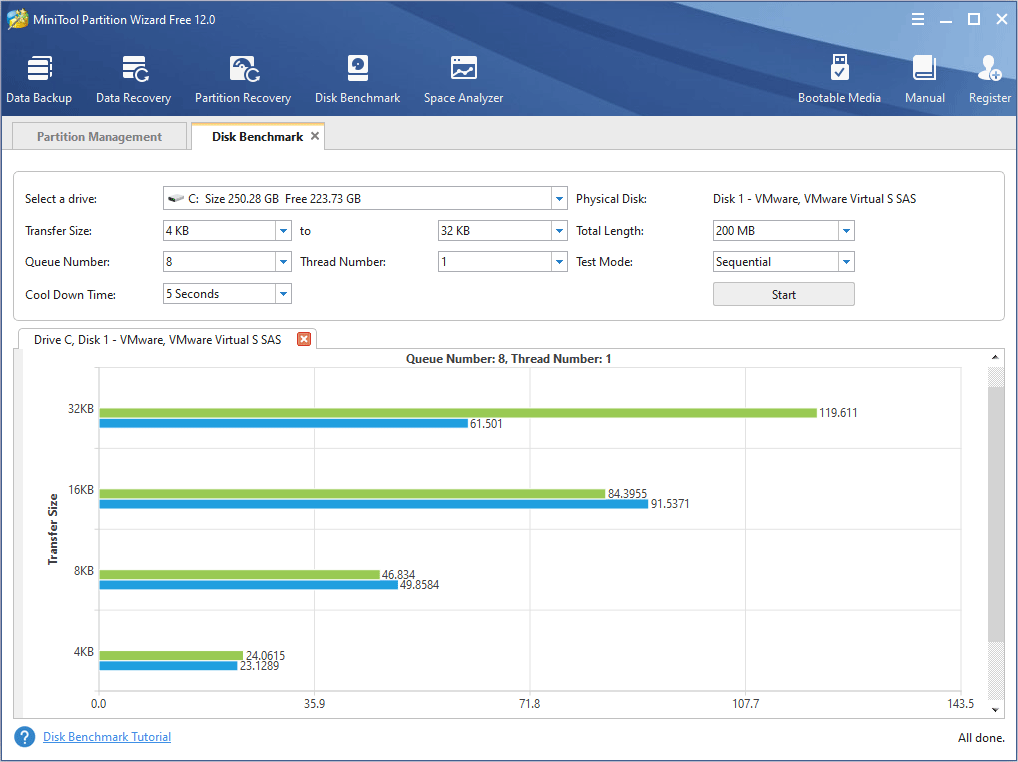Viewport: 1018px width, 762px height.
Task: Start the disk benchmark
Action: (784, 294)
